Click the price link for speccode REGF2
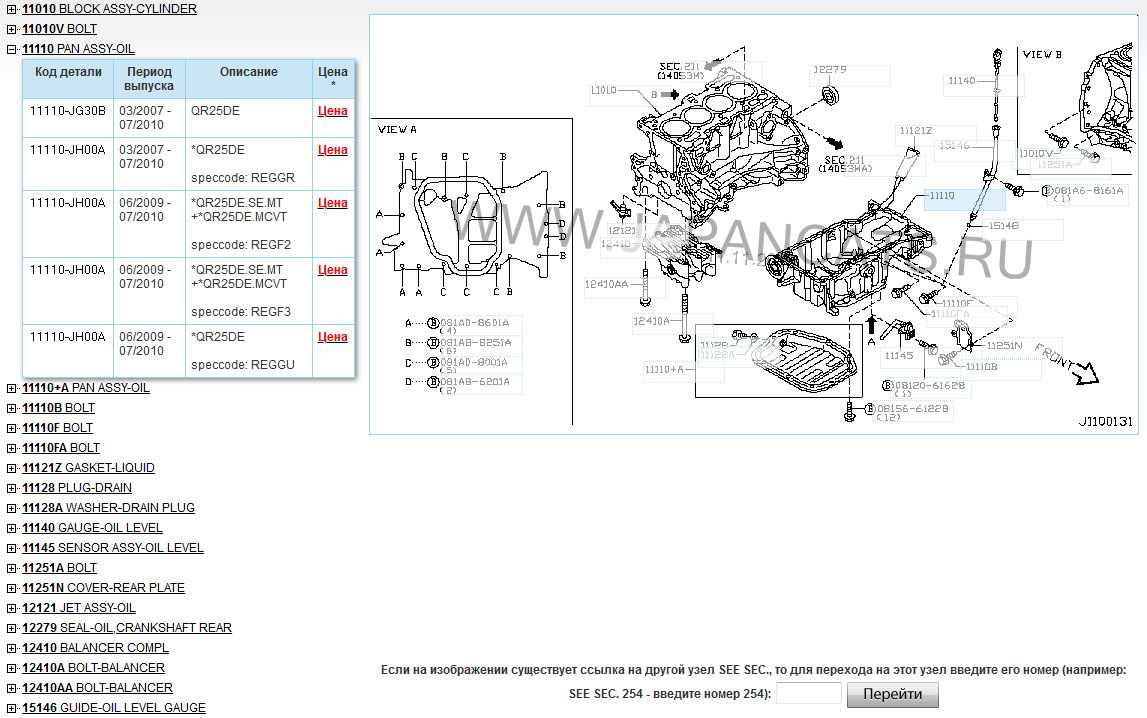Screen dimensions: 1147x718 tap(332, 203)
